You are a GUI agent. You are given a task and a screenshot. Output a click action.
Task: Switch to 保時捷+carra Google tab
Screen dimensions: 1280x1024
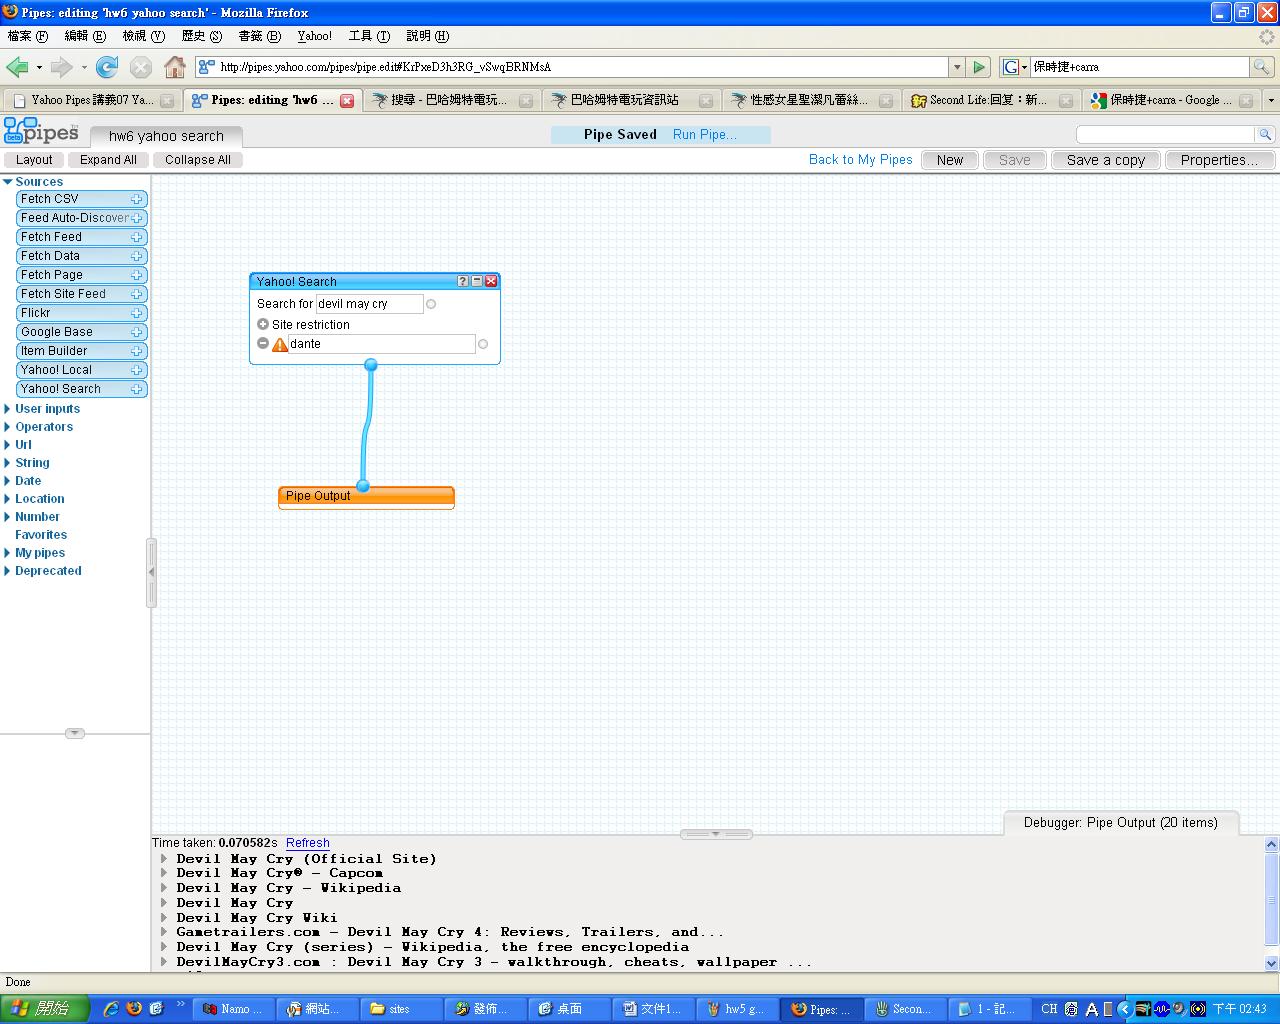(x=1172, y=100)
